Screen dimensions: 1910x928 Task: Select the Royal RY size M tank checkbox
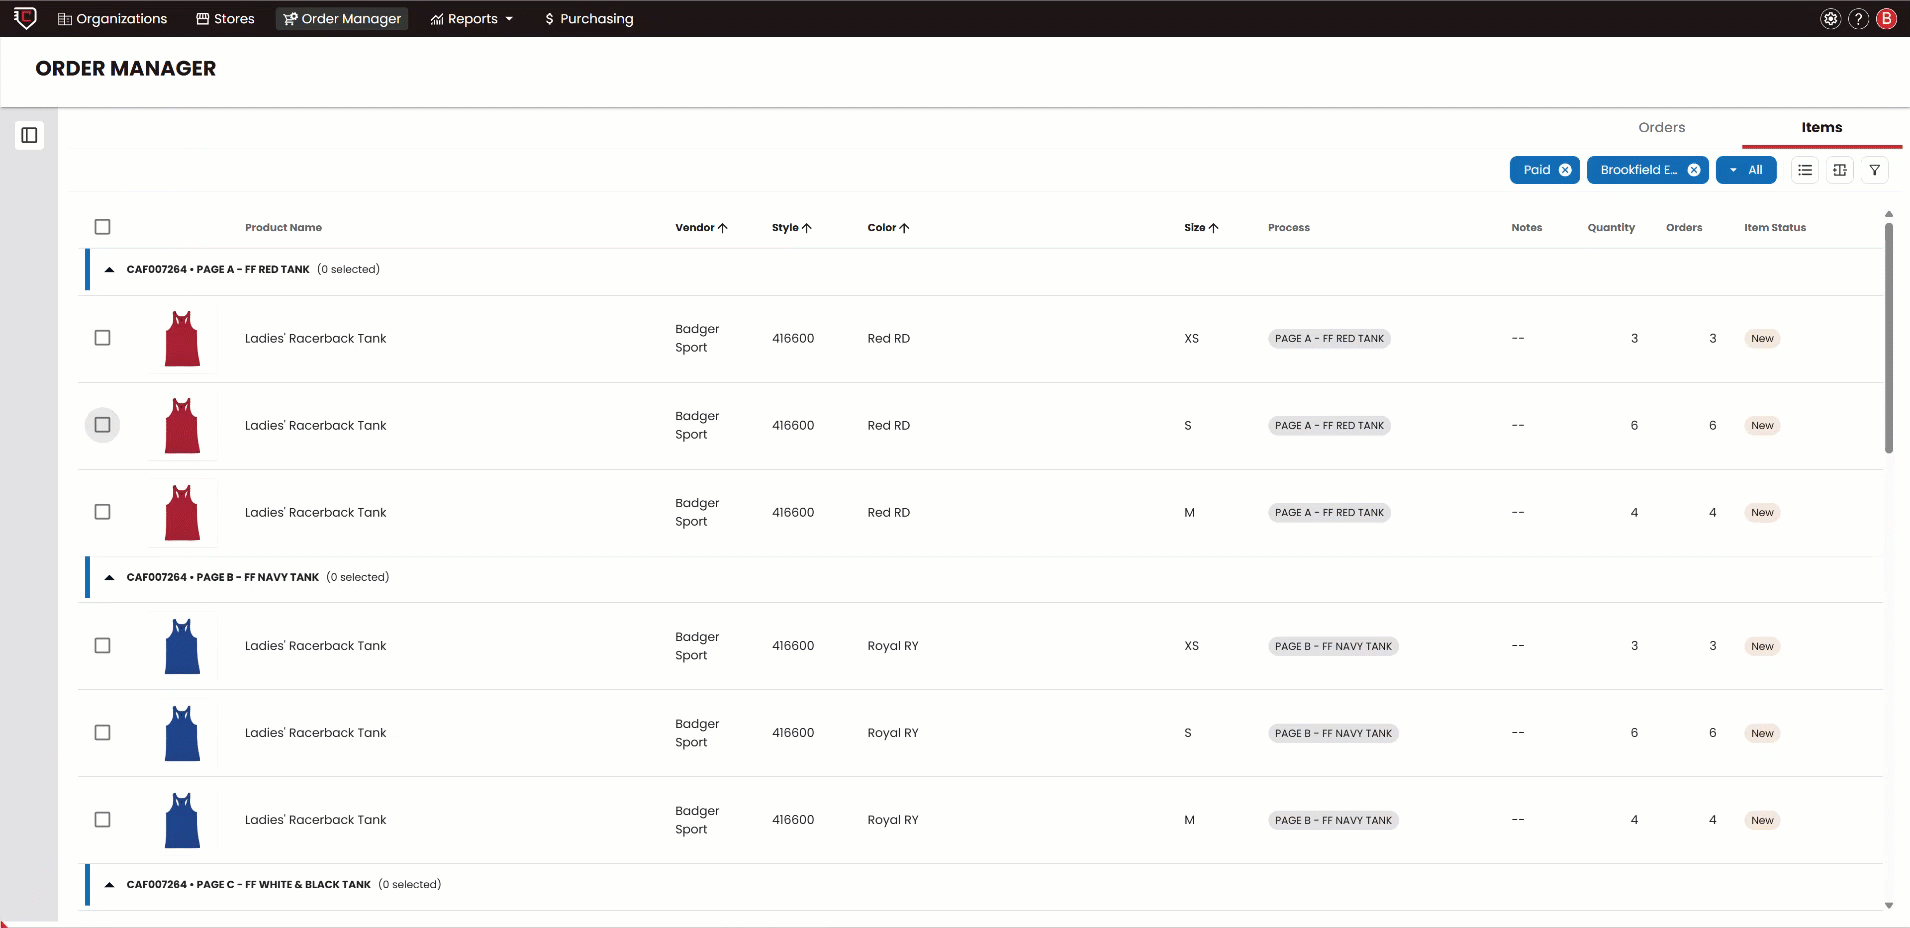click(102, 820)
